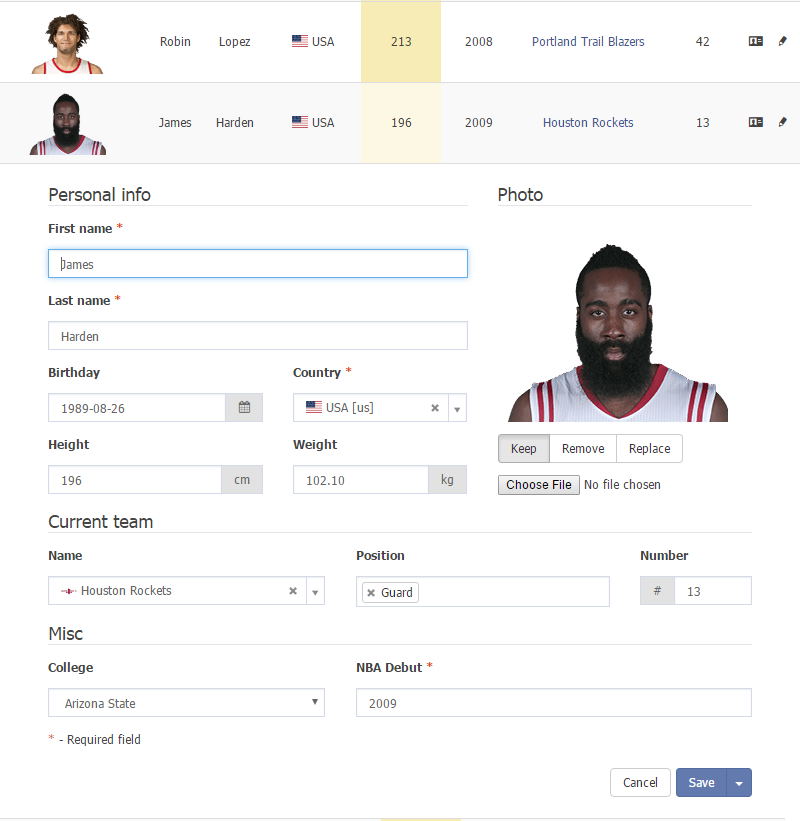
Task: Click the Cancel button
Action: pyautogui.click(x=640, y=783)
